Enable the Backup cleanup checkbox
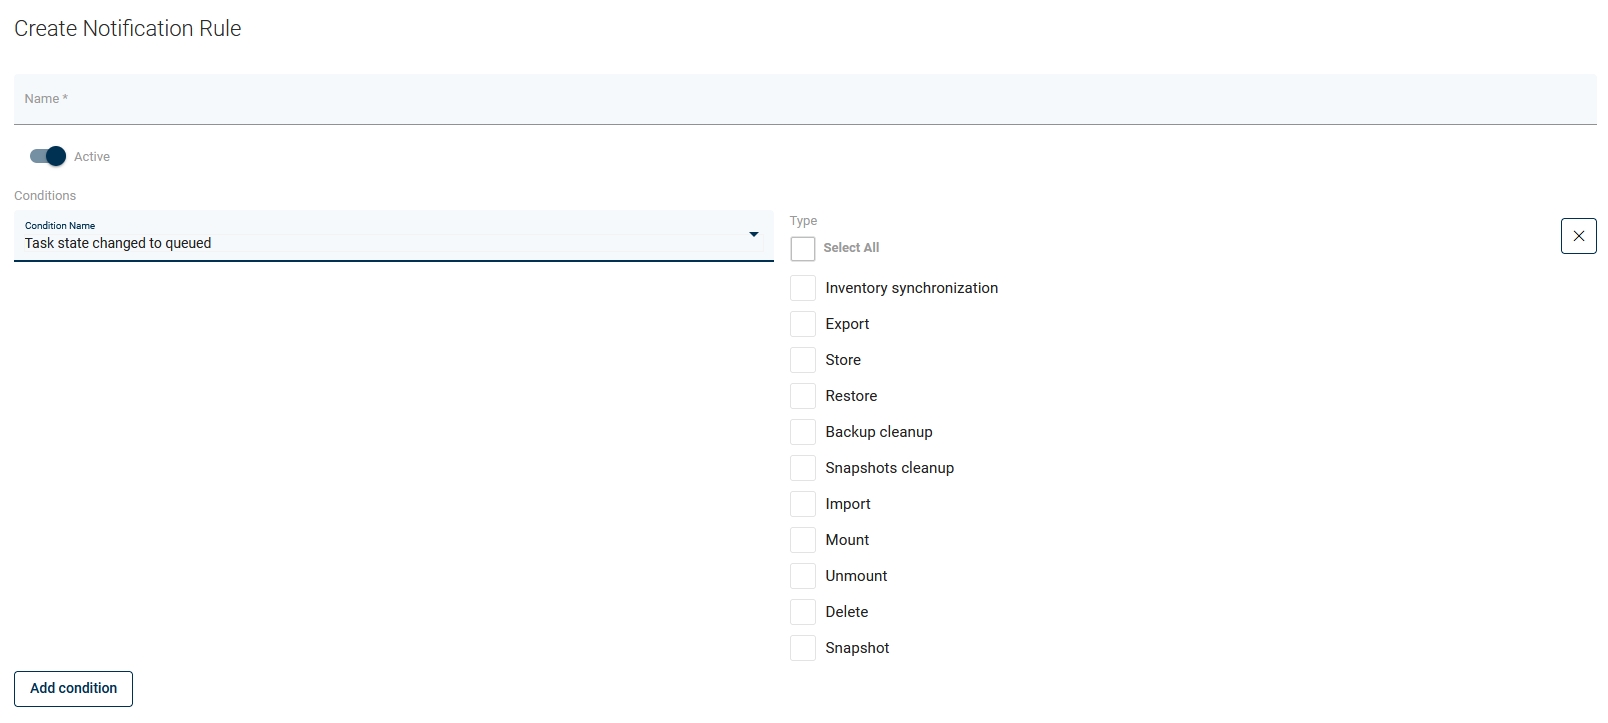This screenshot has width=1608, height=723. coord(803,432)
